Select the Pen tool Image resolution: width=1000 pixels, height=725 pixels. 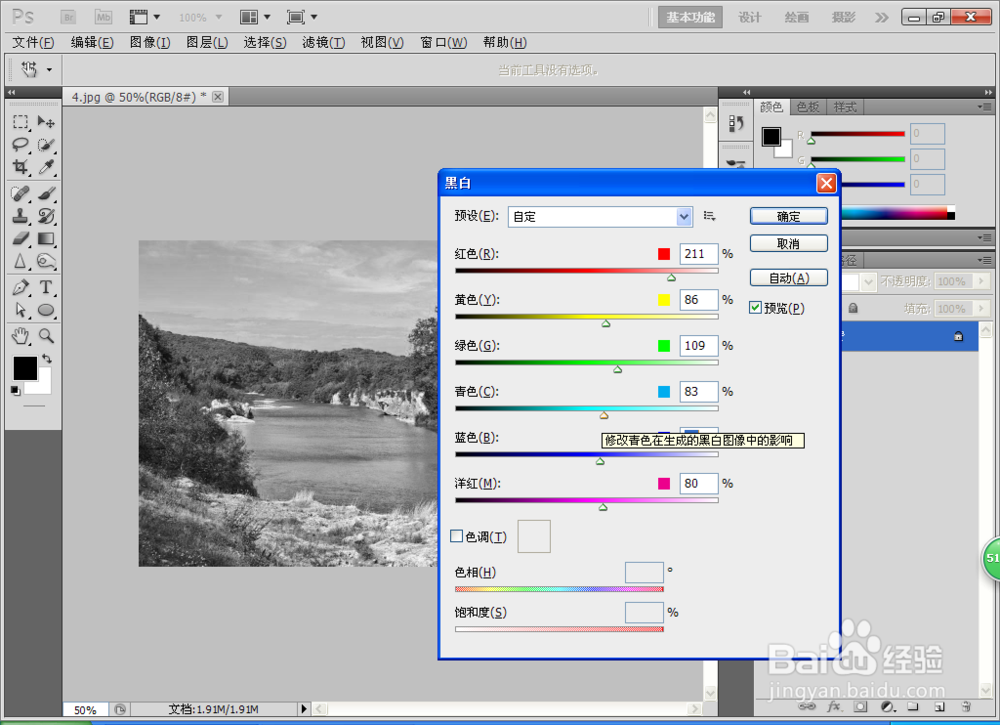(x=20, y=287)
